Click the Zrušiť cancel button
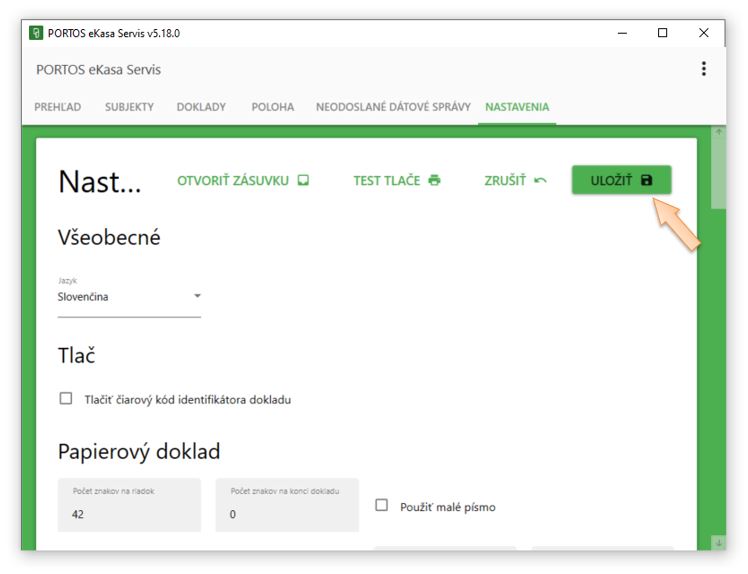This screenshot has height=574, width=748. [515, 181]
